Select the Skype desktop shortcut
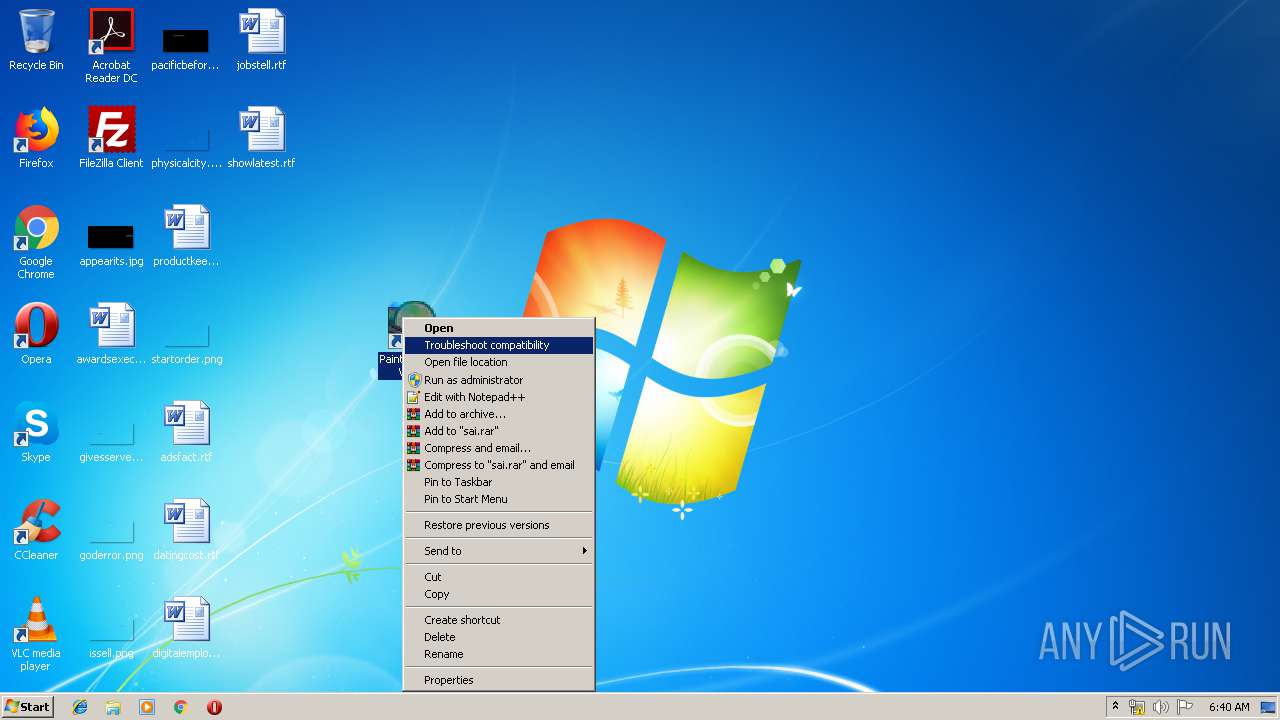The height and width of the screenshot is (720, 1280). coord(36,432)
